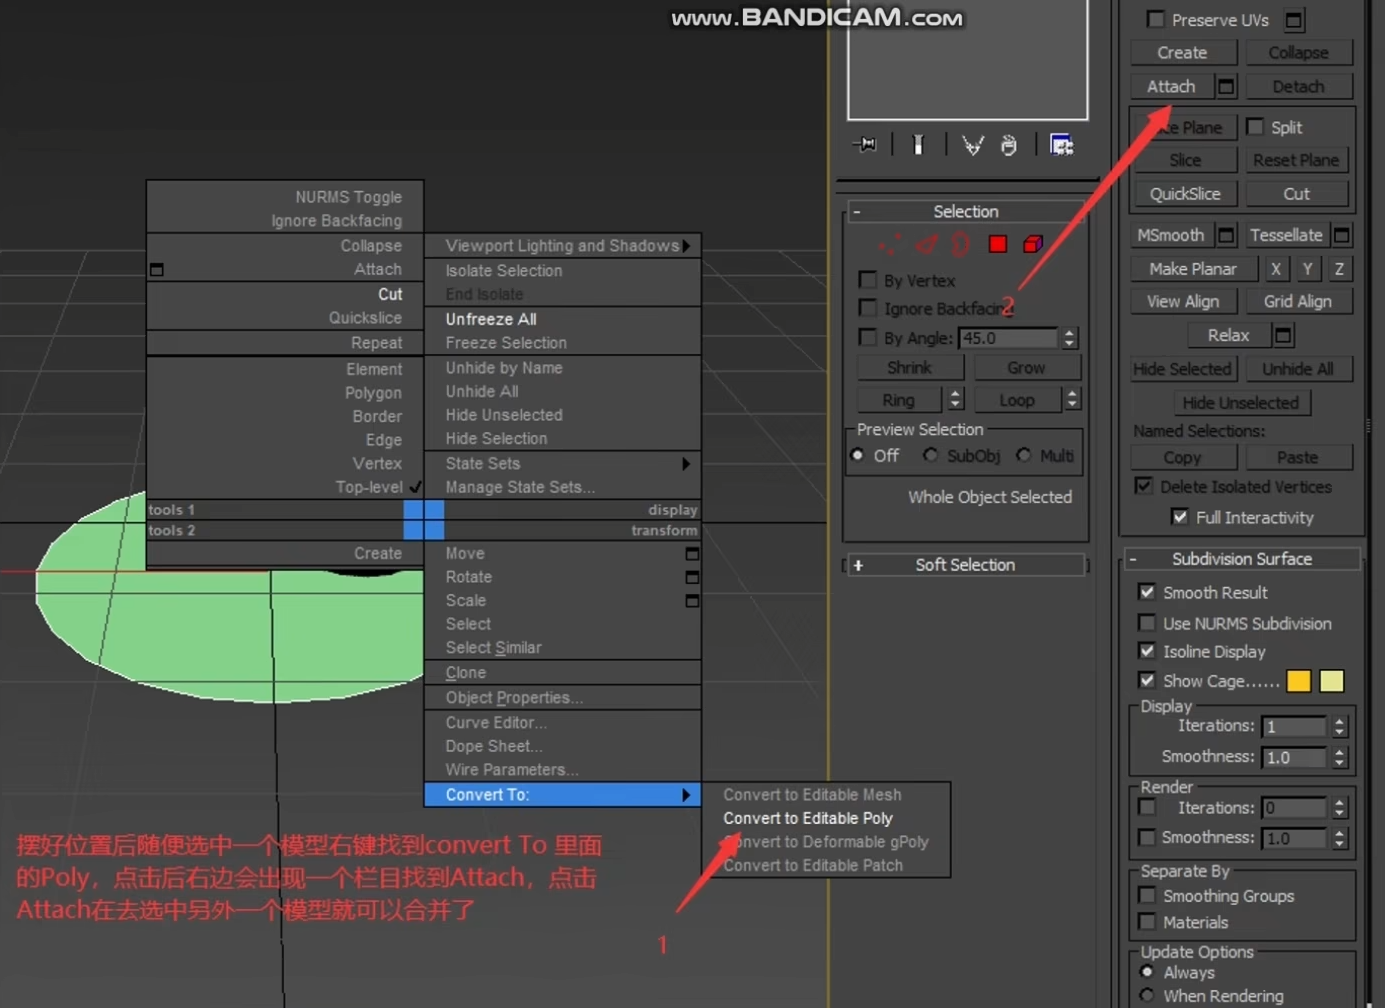The width and height of the screenshot is (1385, 1008).
Task: Toggle By Angle checkbox
Action: (x=868, y=337)
